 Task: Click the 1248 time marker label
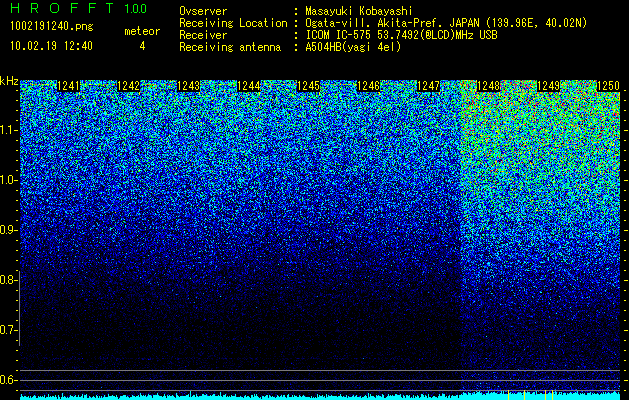(489, 86)
